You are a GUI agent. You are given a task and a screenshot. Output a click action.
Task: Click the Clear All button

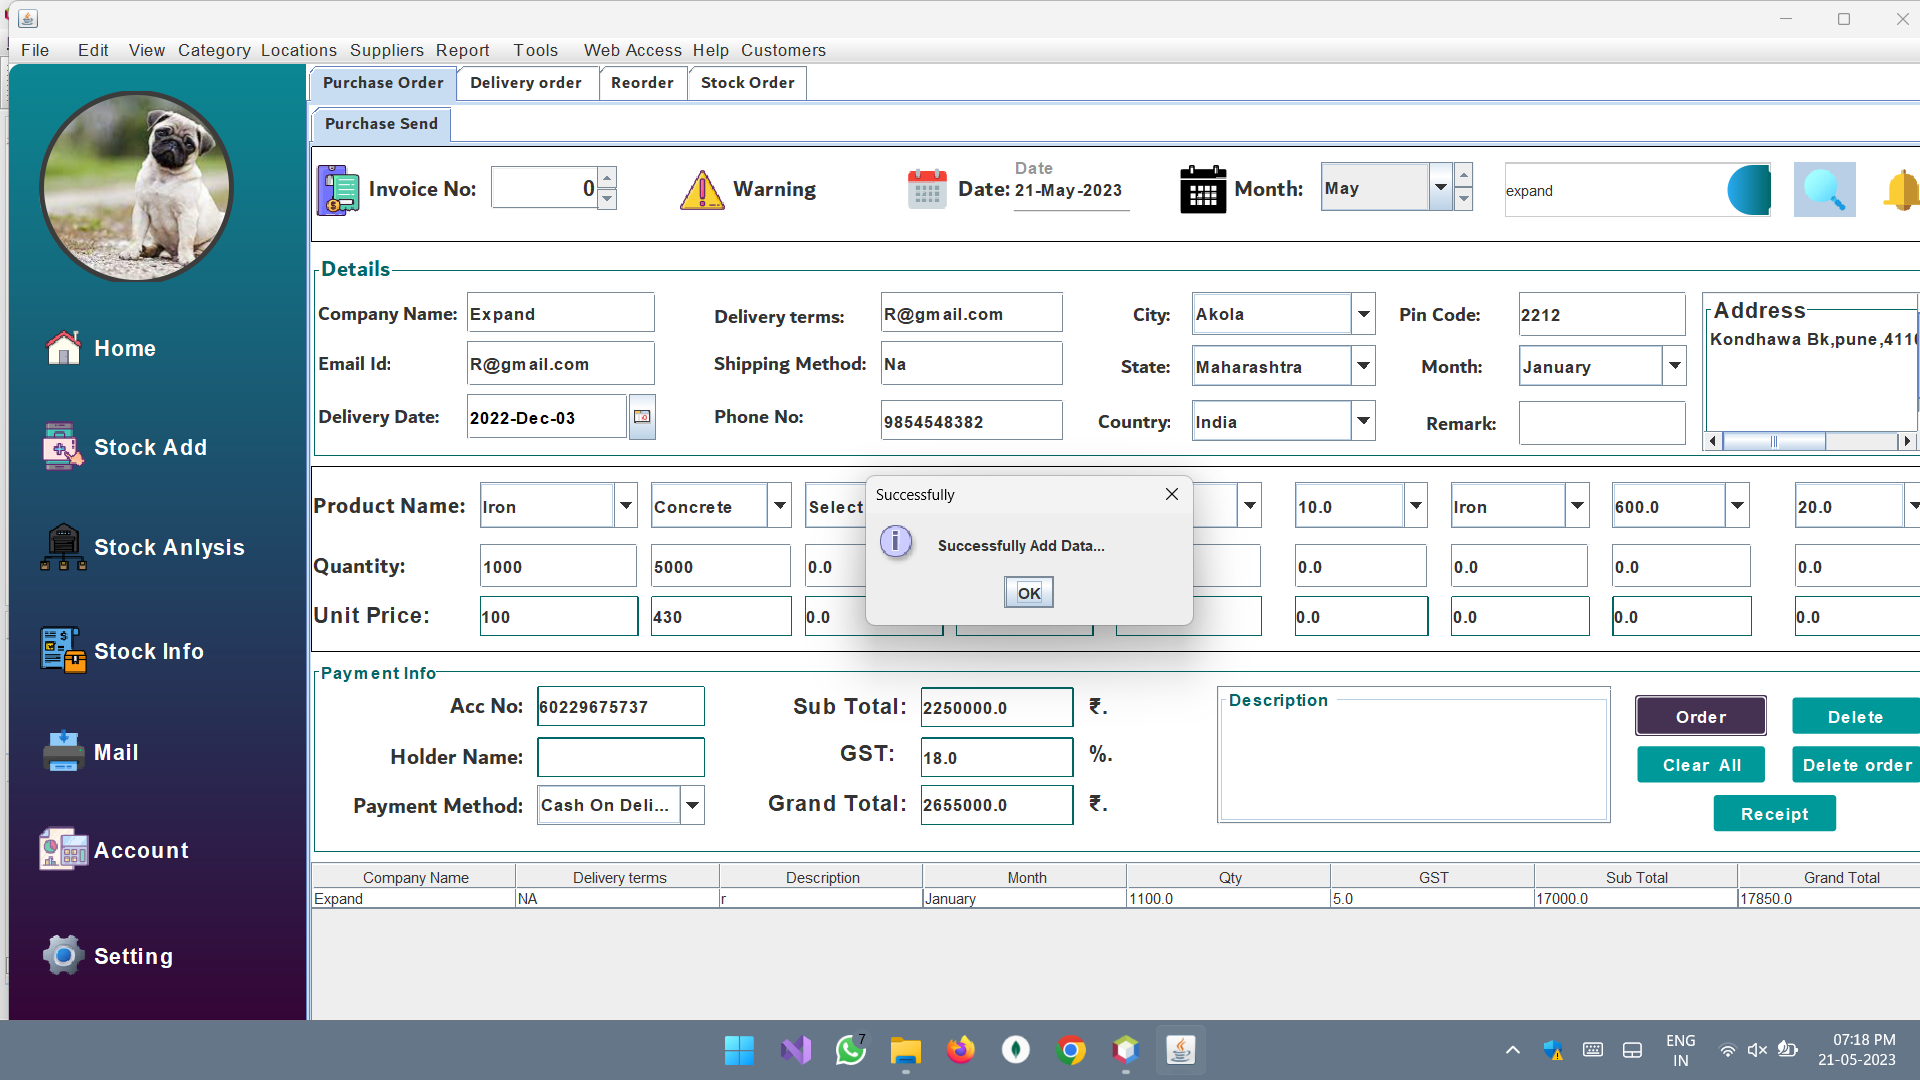[1700, 764]
